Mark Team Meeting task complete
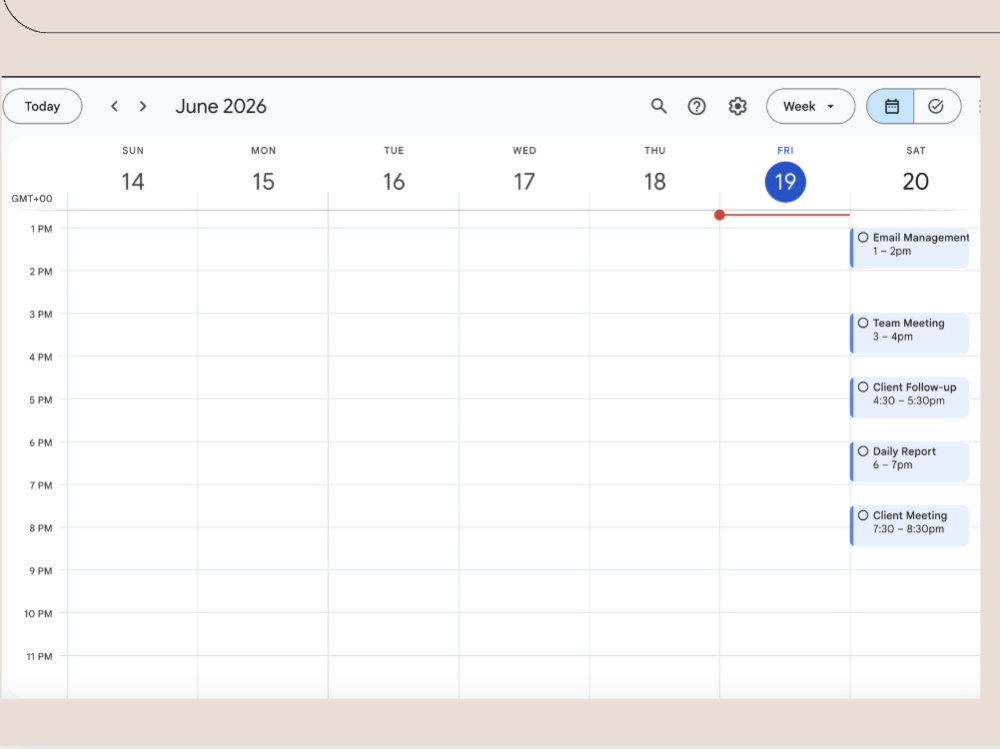This screenshot has height=749, width=1000. point(863,323)
